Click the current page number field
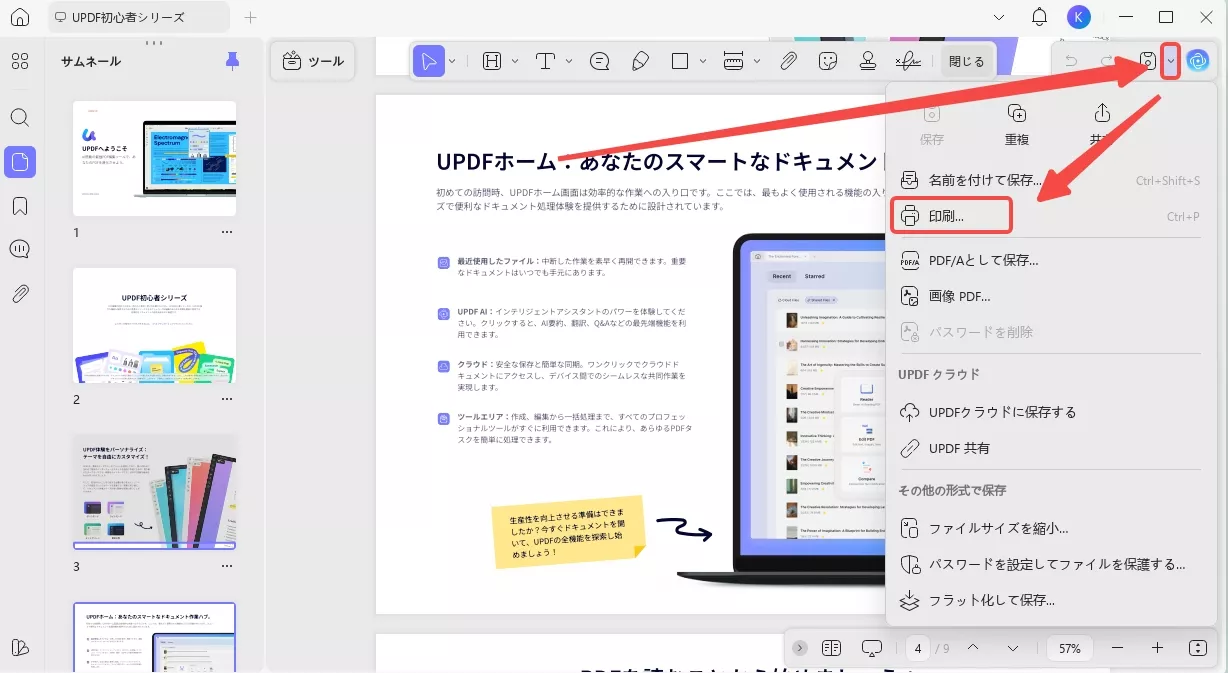This screenshot has height=673, width=1228. 918,648
